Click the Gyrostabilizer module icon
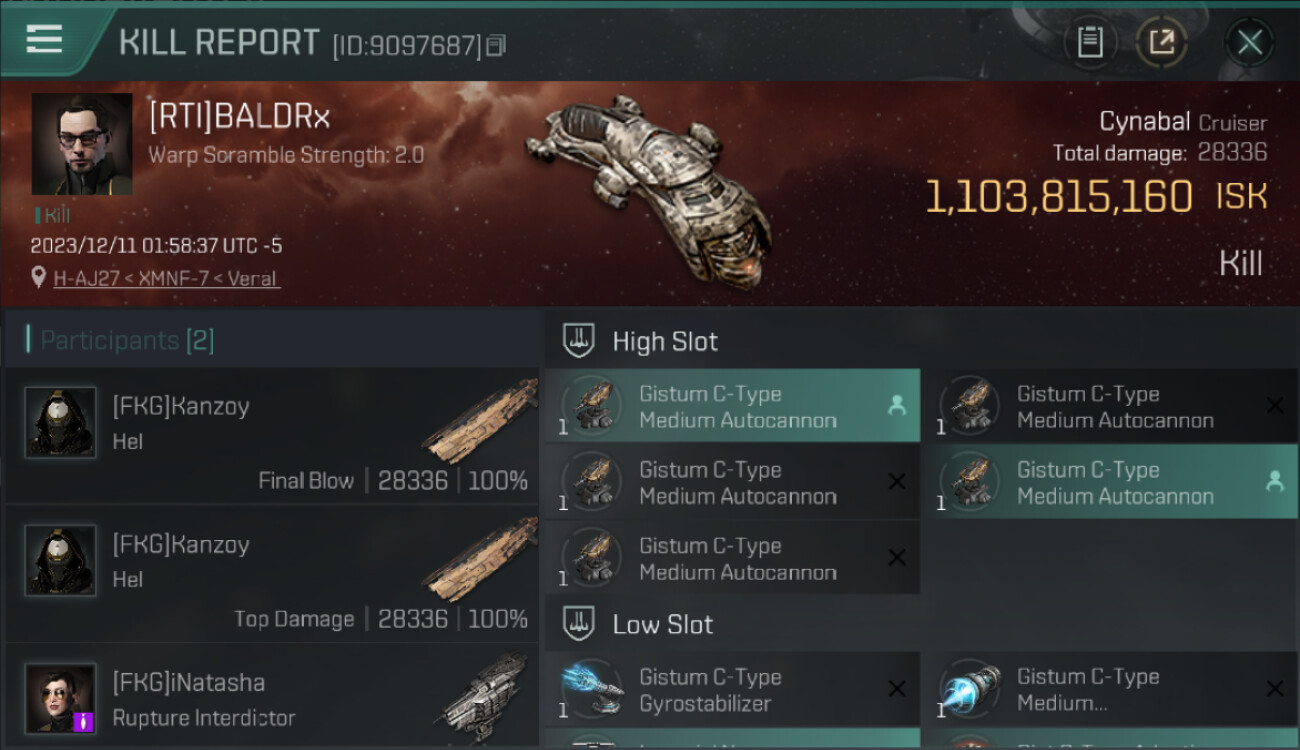Image resolution: width=1300 pixels, height=750 pixels. (x=592, y=689)
